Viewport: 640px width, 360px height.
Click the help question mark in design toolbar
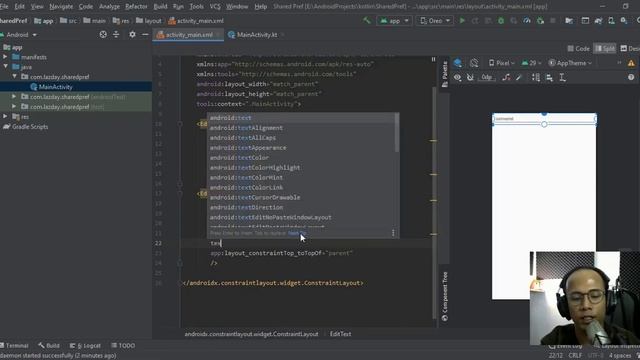point(631,77)
